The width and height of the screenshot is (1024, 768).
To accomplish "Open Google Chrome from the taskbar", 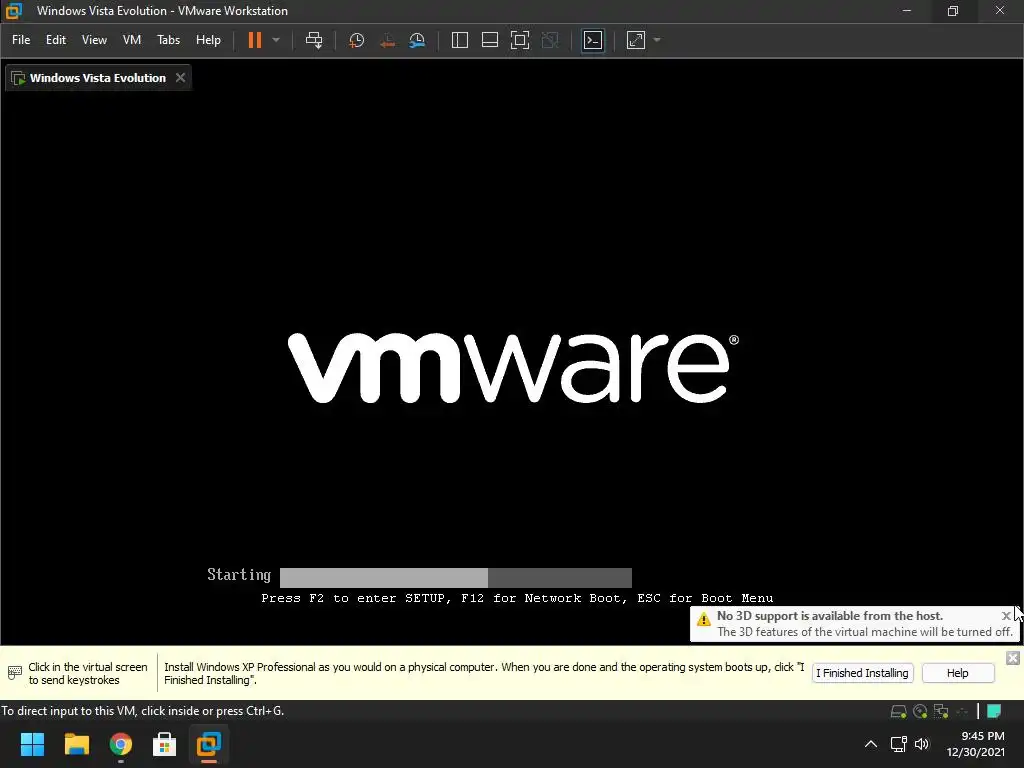I will pyautogui.click(x=121, y=744).
